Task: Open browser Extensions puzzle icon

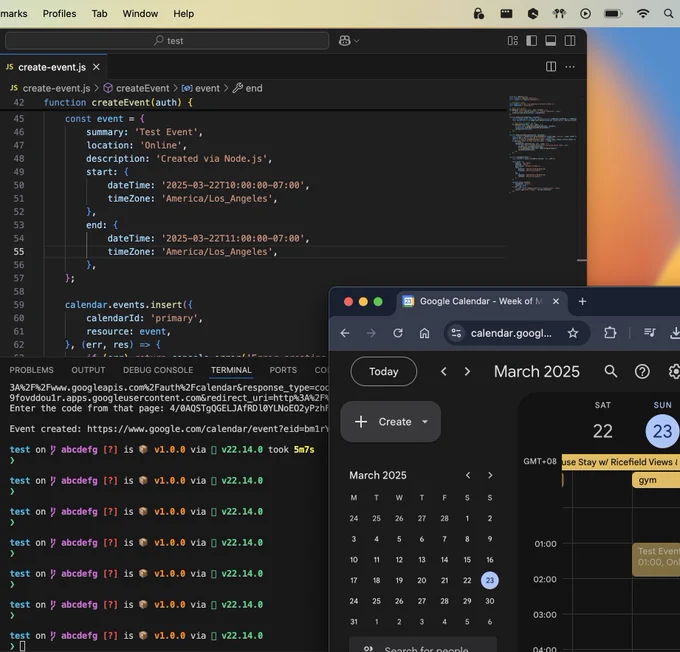Action: [x=610, y=333]
